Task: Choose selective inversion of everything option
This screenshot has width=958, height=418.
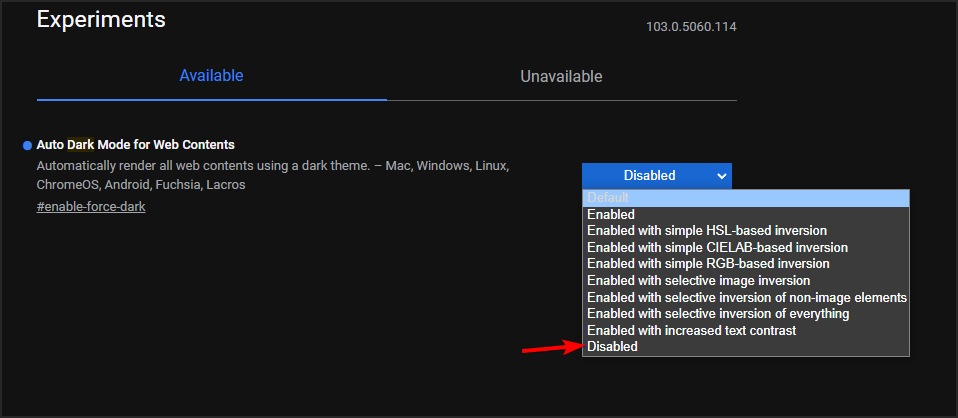Action: click(x=745, y=314)
